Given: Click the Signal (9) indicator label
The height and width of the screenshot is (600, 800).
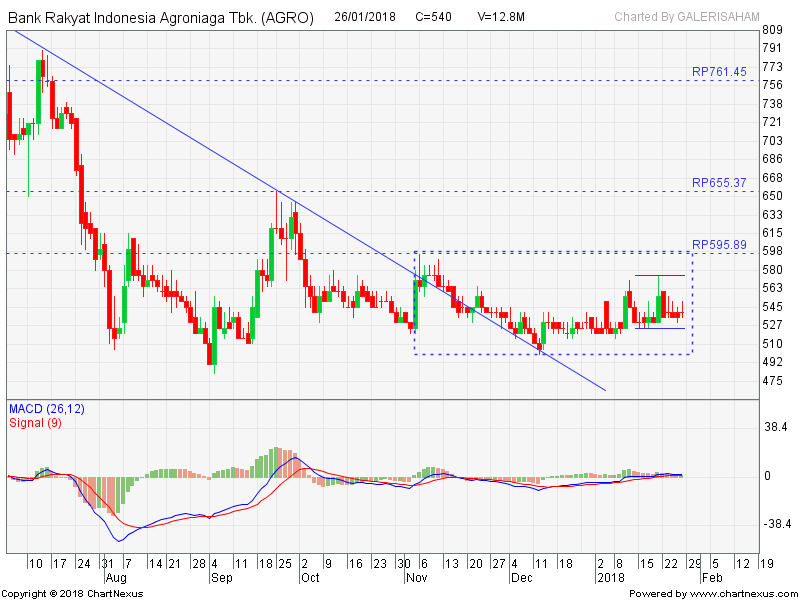Looking at the screenshot, I should 36,422.
